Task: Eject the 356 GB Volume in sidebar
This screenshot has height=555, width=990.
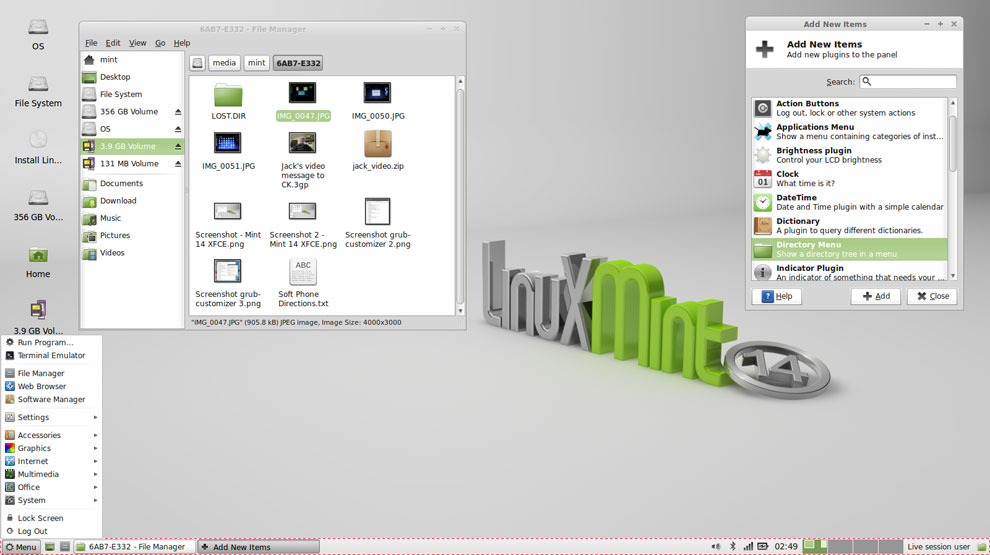Action: [178, 112]
